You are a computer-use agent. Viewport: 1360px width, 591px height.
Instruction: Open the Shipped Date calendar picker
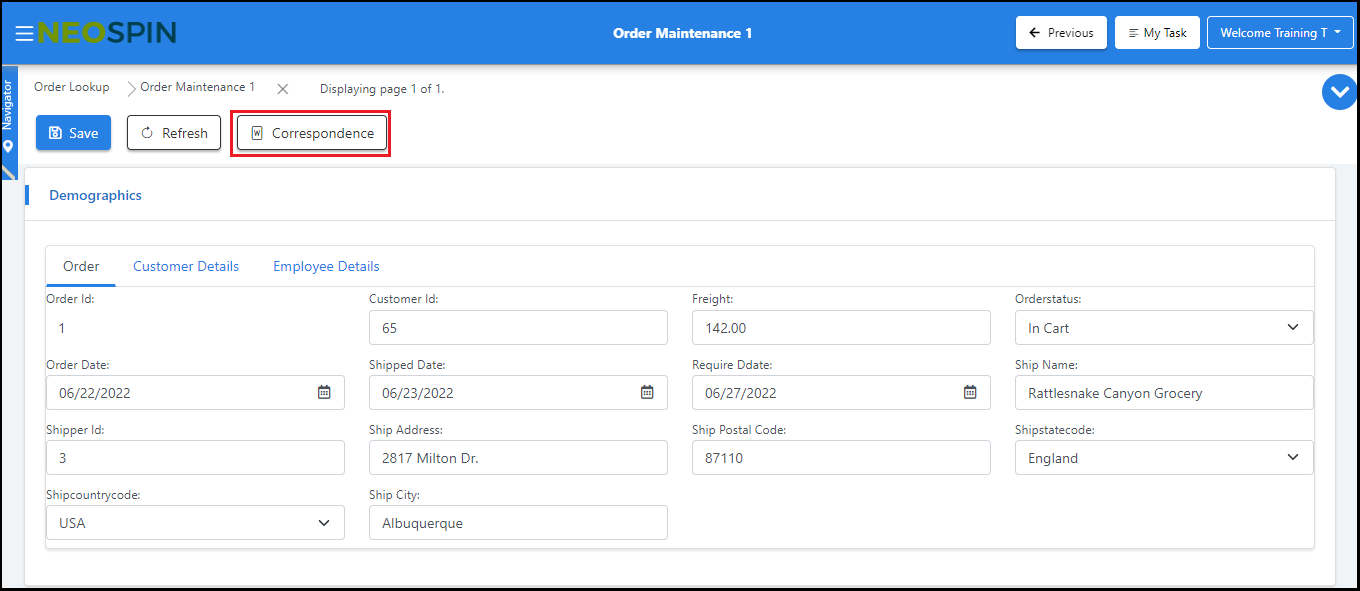click(x=647, y=392)
